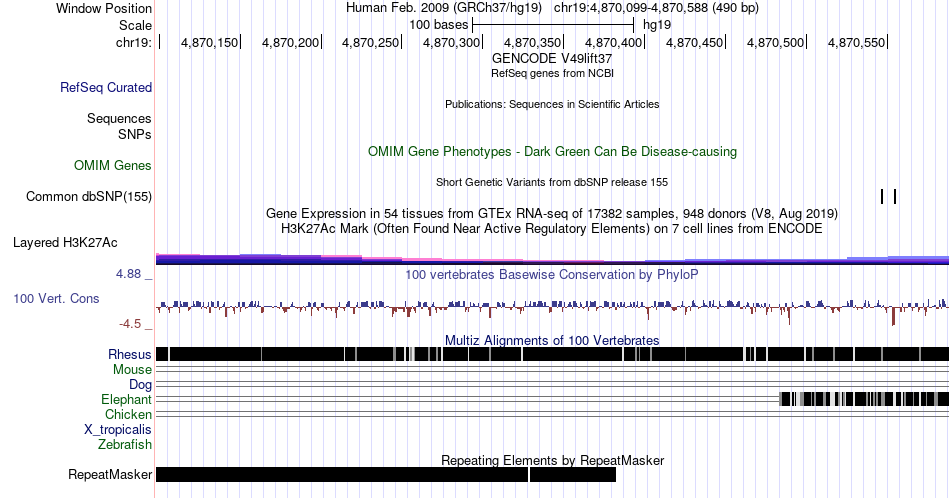Click the PhyloP Basewise Conservation title
Image resolution: width=950 pixels, height=498 pixels.
[x=552, y=274]
